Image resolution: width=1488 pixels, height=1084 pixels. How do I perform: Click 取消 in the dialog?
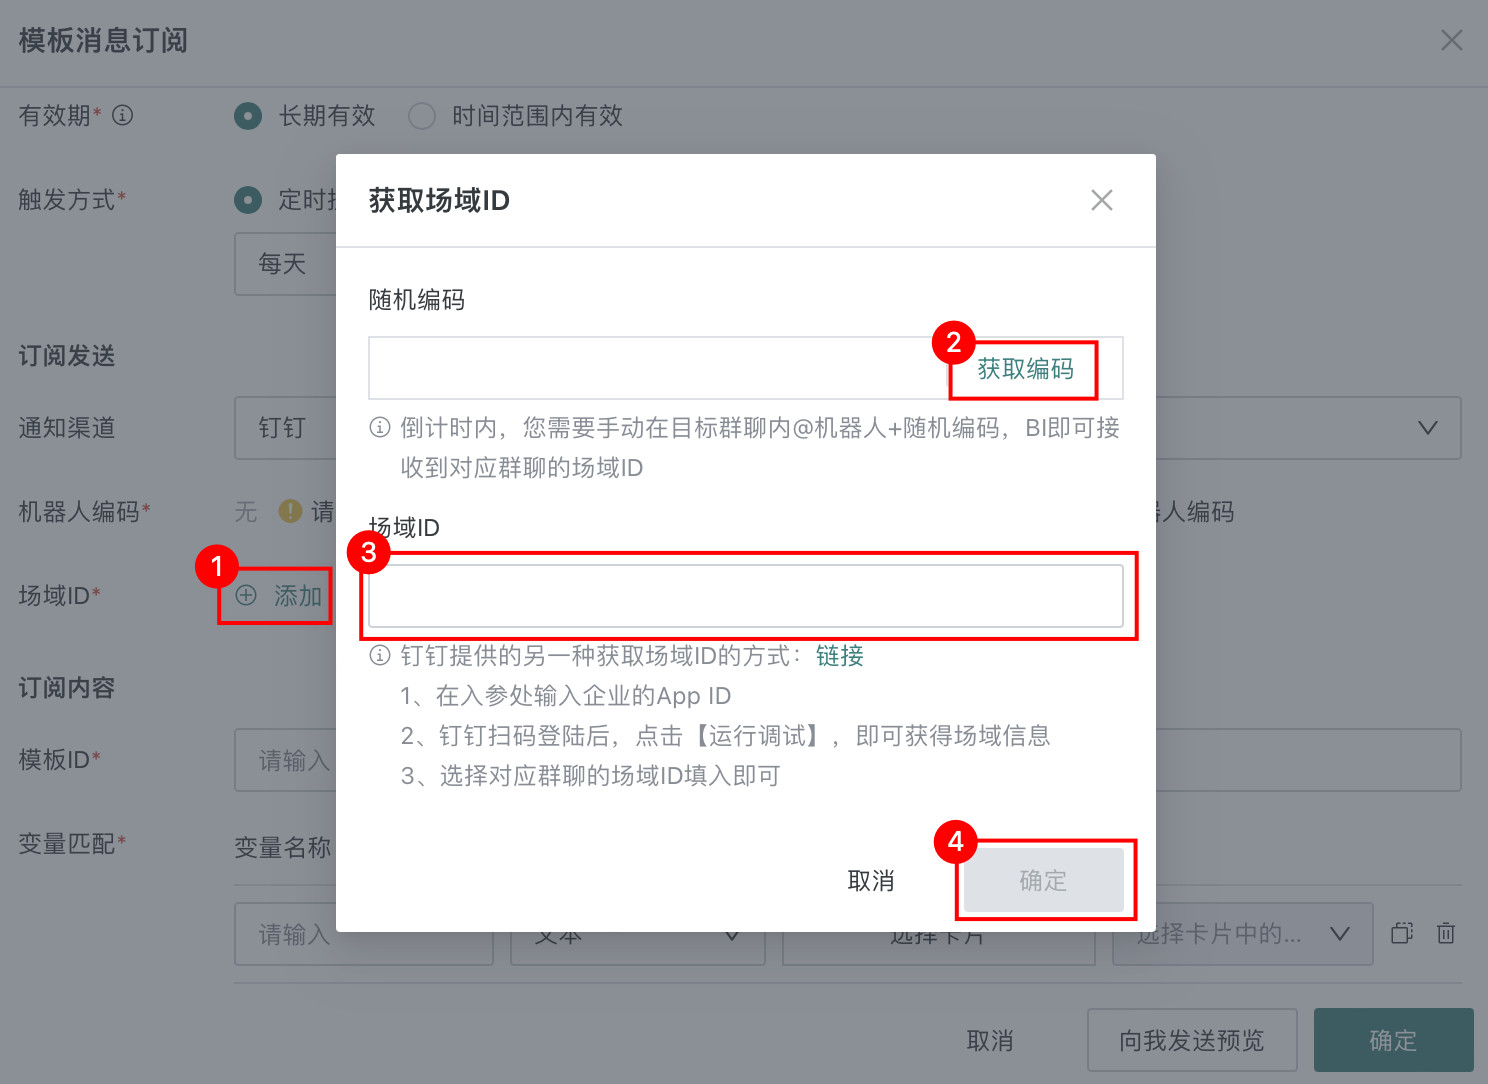(870, 881)
